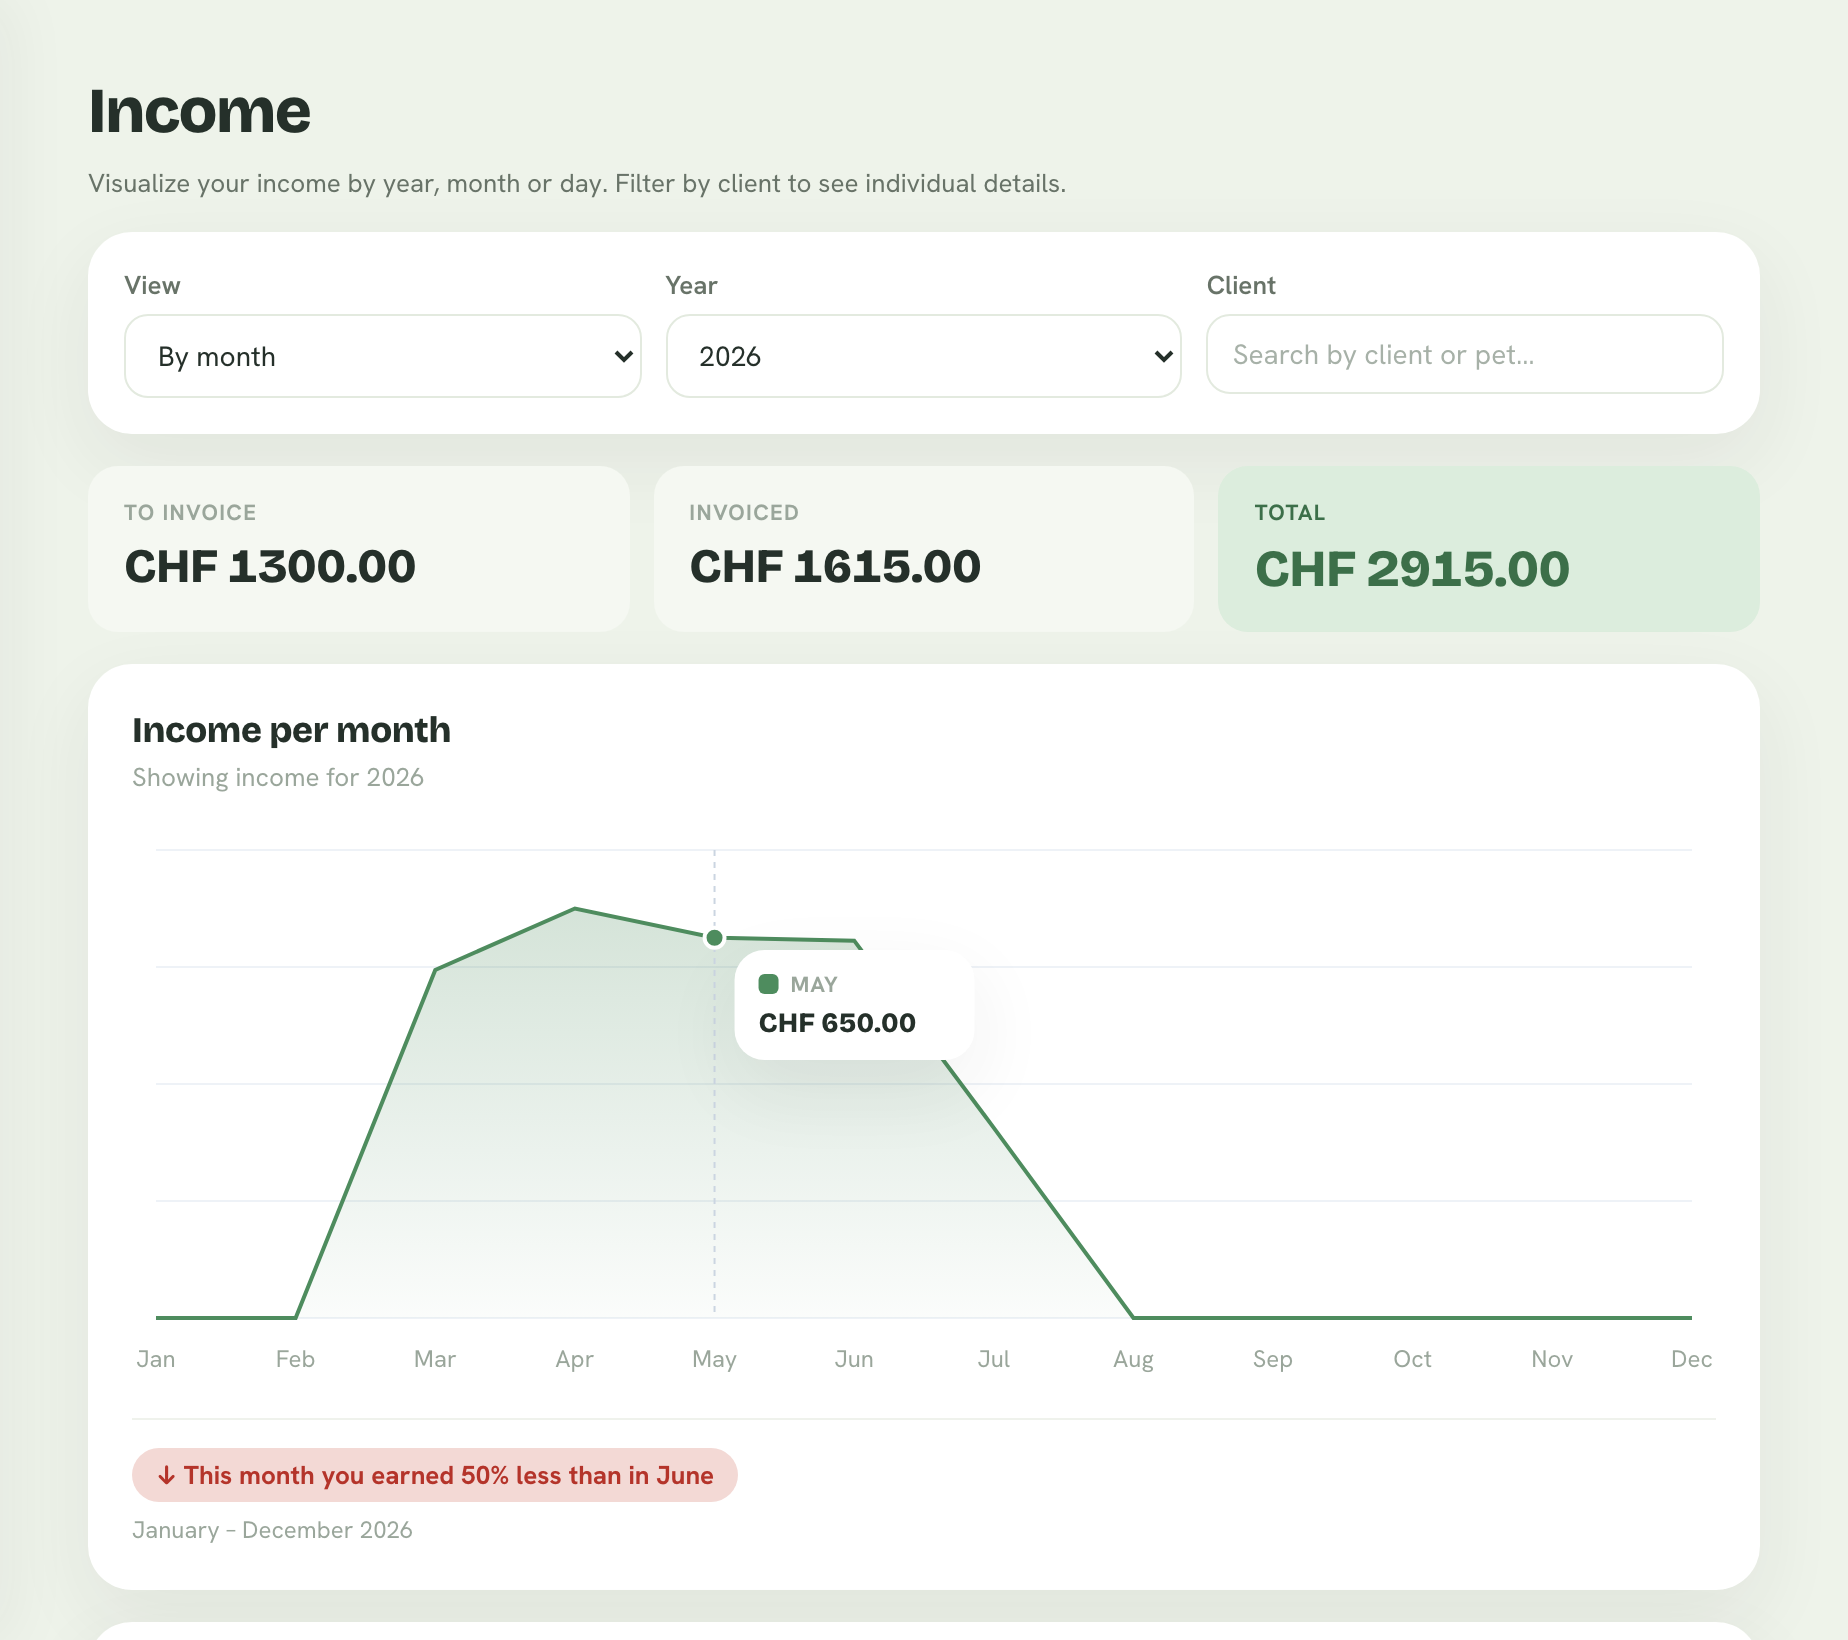
Task: Open the View dropdown showing By month
Action: 383,356
